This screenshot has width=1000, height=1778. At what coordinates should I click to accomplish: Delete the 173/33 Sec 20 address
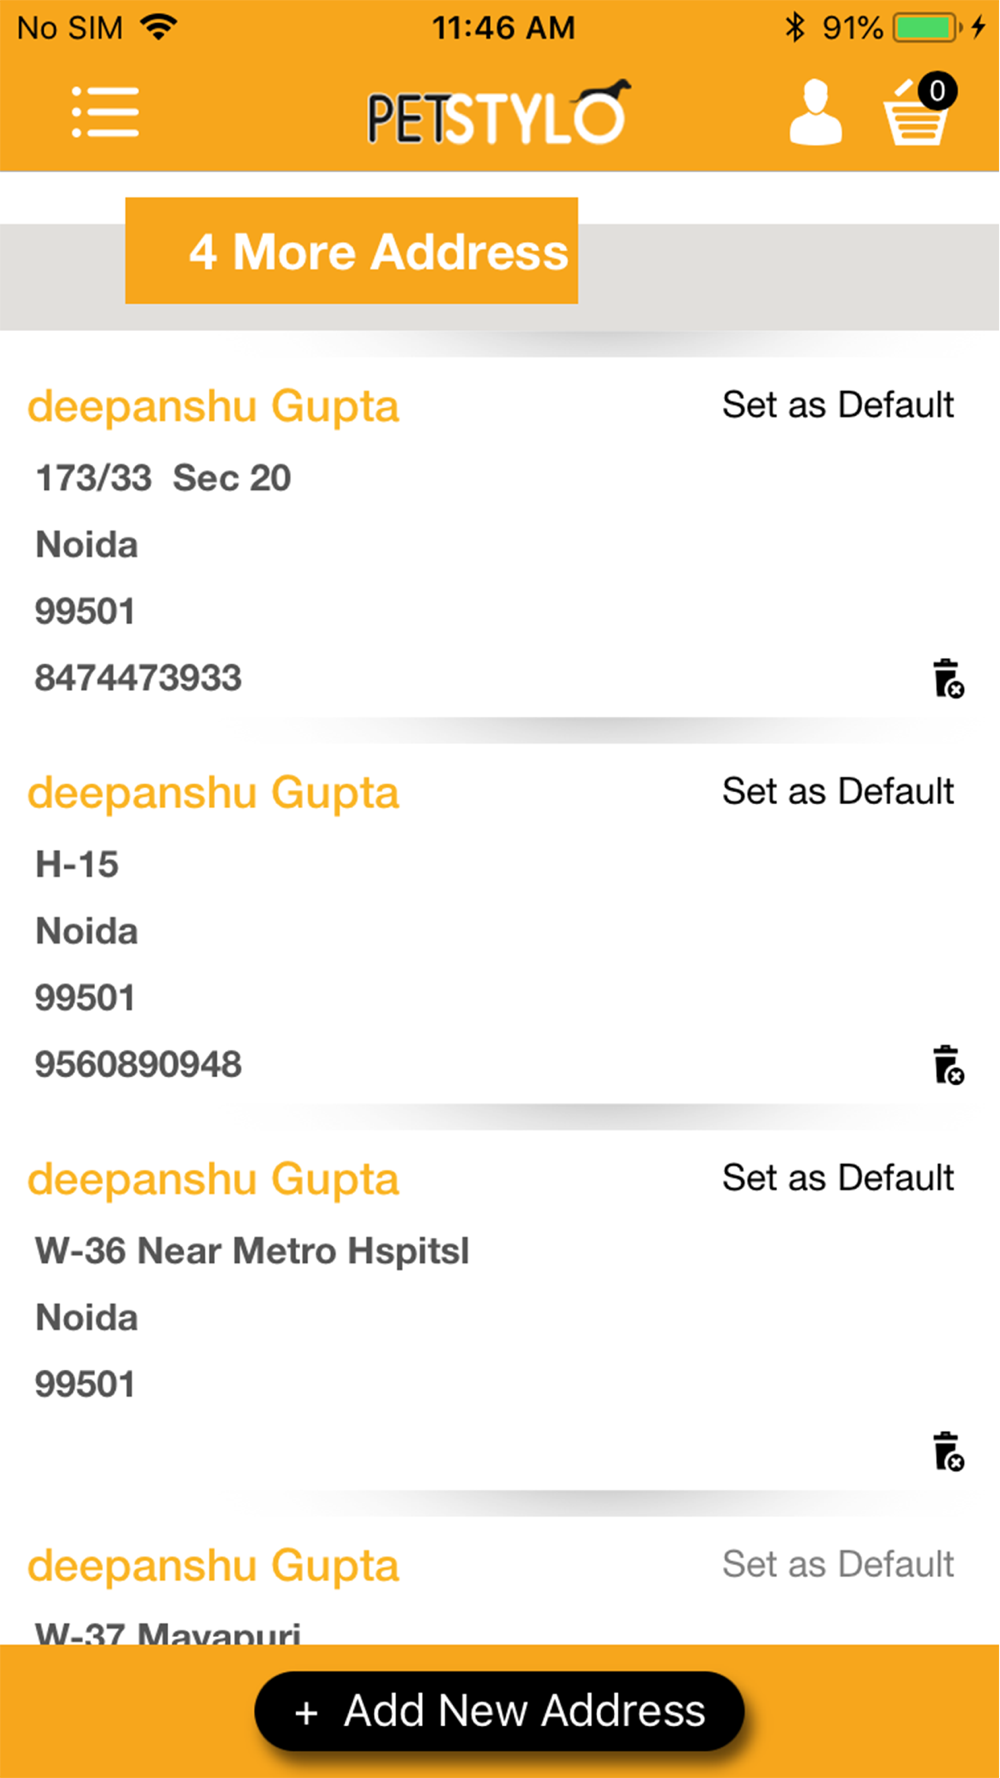(x=947, y=679)
